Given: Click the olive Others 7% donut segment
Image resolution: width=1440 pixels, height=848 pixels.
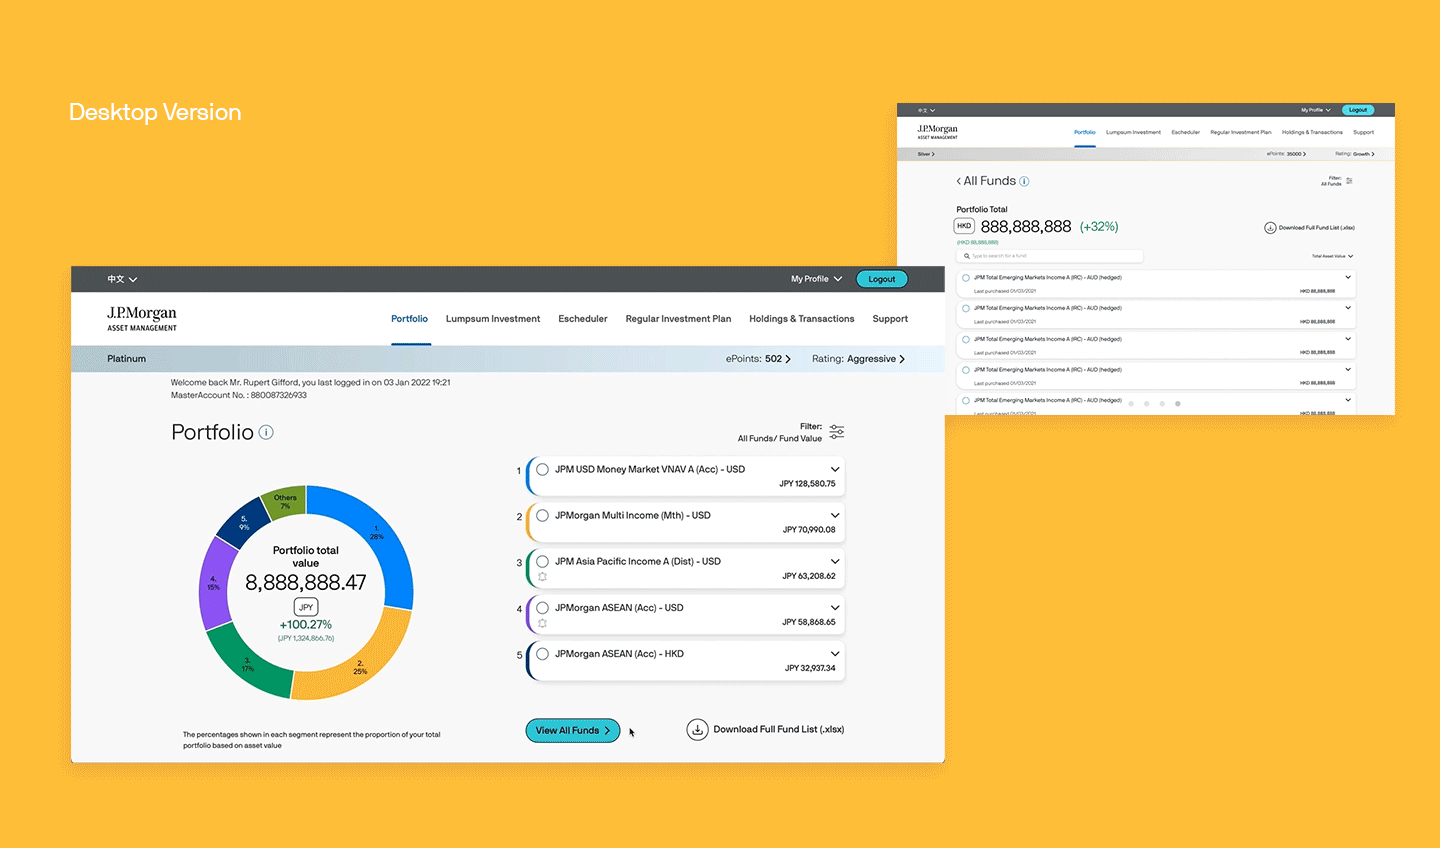Looking at the screenshot, I should click(x=284, y=503).
